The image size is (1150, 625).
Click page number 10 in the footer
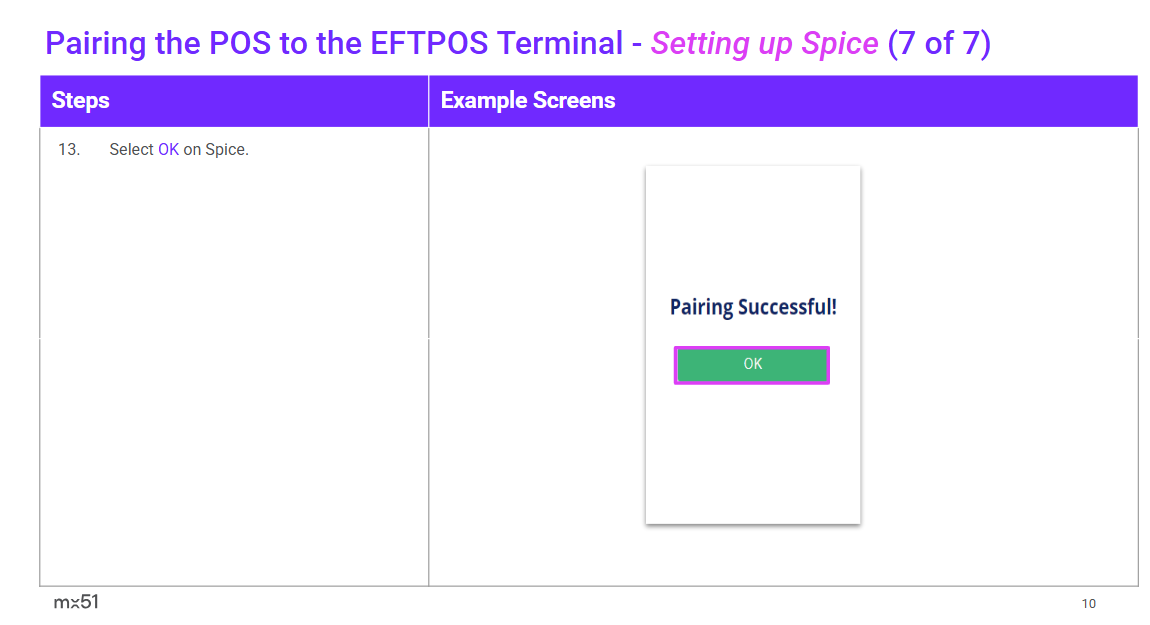point(1088,603)
